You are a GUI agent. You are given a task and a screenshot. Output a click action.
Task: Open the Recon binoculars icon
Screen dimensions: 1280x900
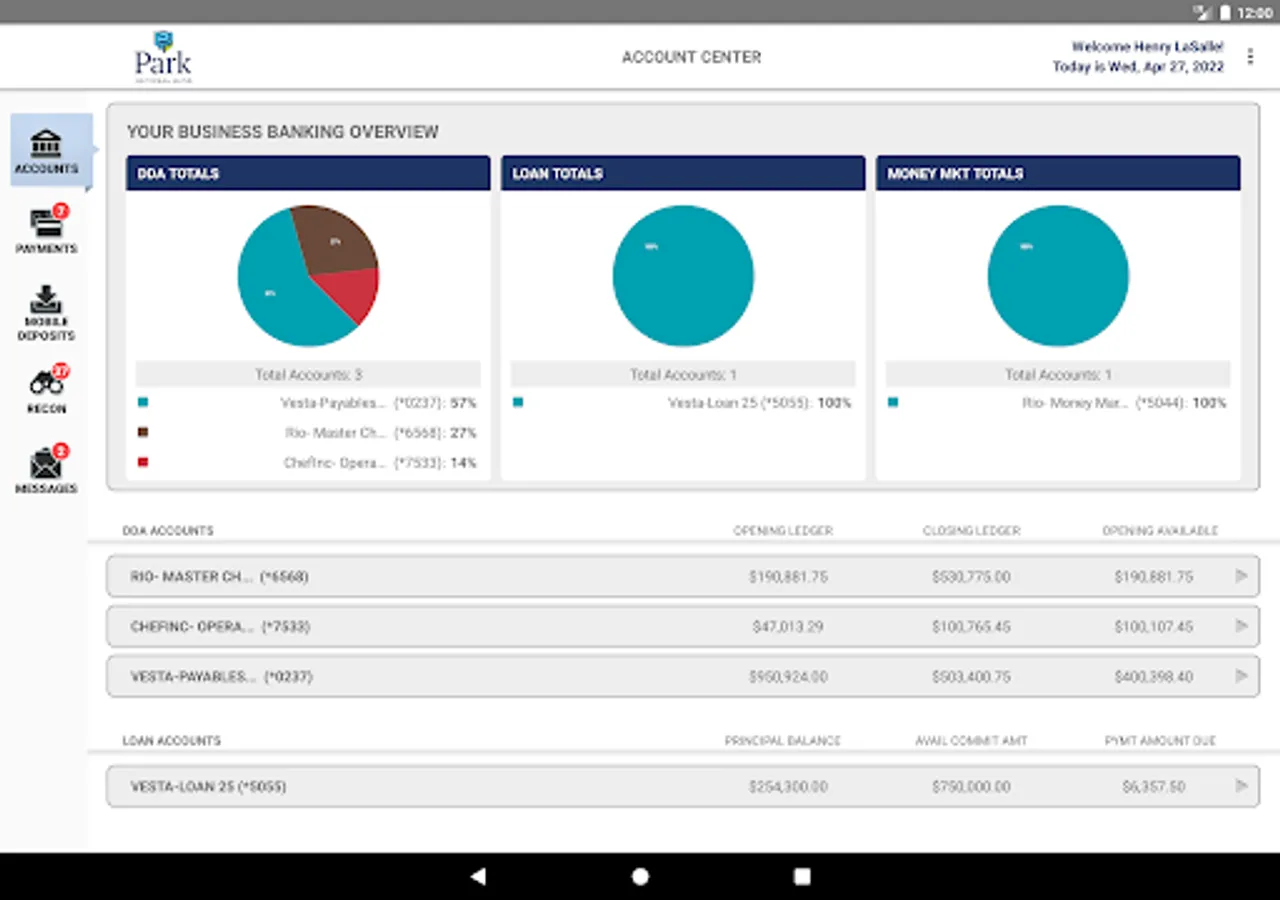tap(47, 390)
